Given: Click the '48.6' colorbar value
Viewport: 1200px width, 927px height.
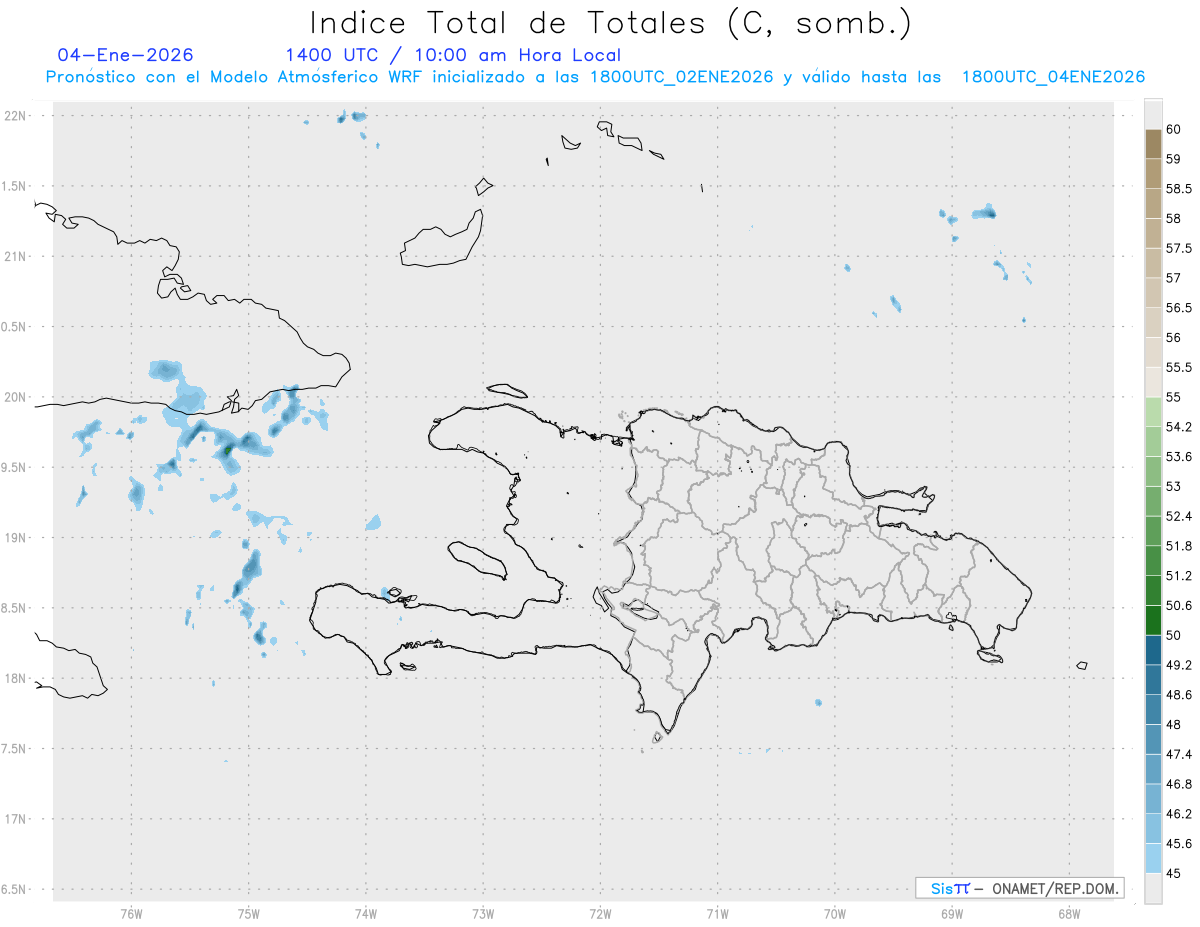Looking at the screenshot, I should point(1178,695).
